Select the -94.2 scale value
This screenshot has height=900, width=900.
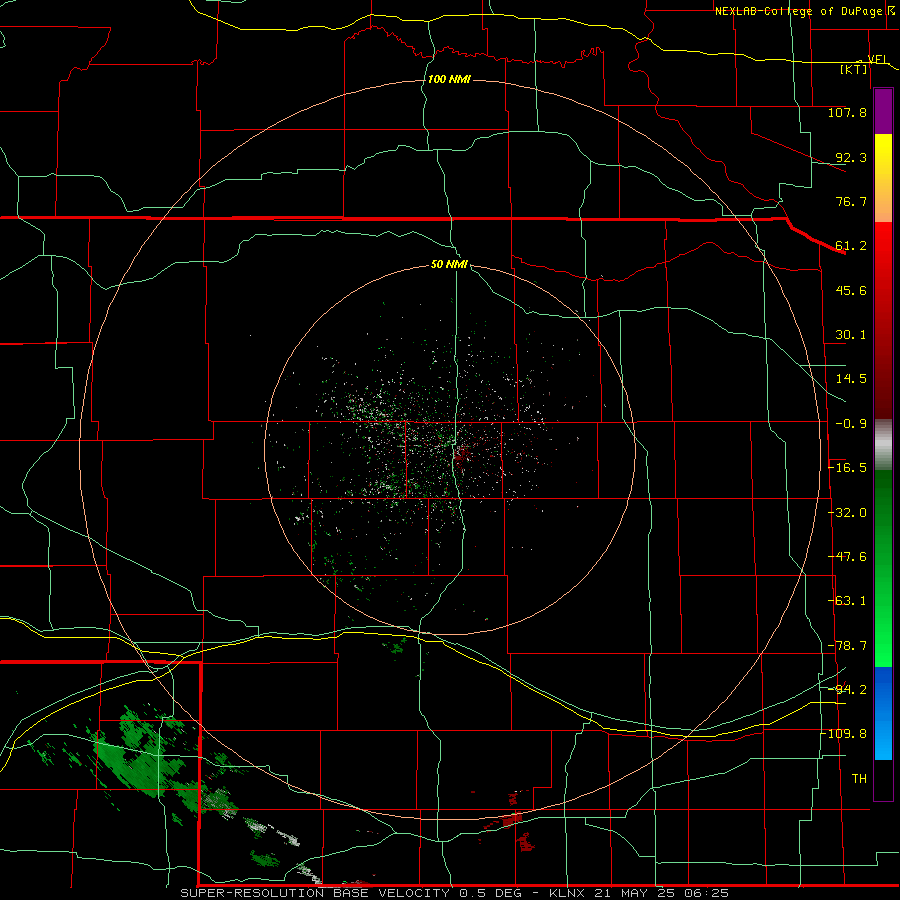coord(847,689)
